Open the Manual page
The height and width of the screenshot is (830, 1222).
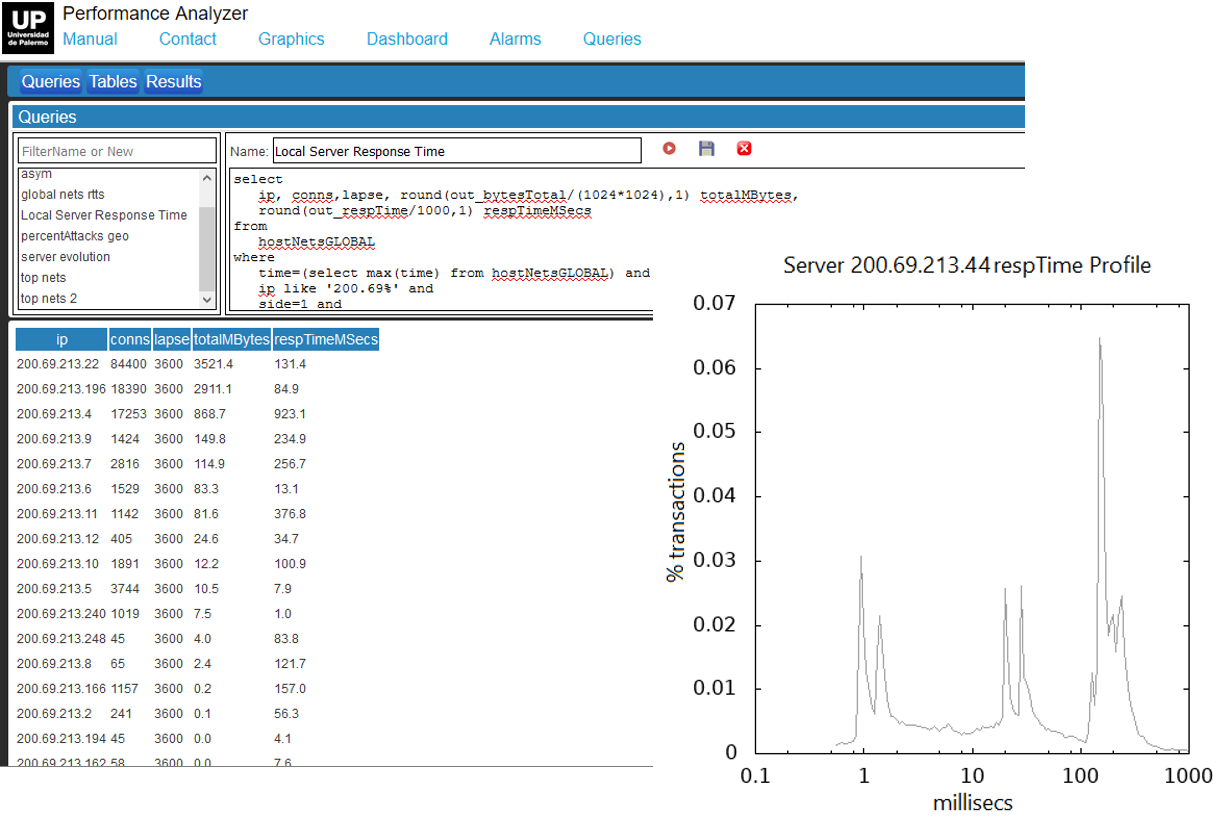pos(89,39)
